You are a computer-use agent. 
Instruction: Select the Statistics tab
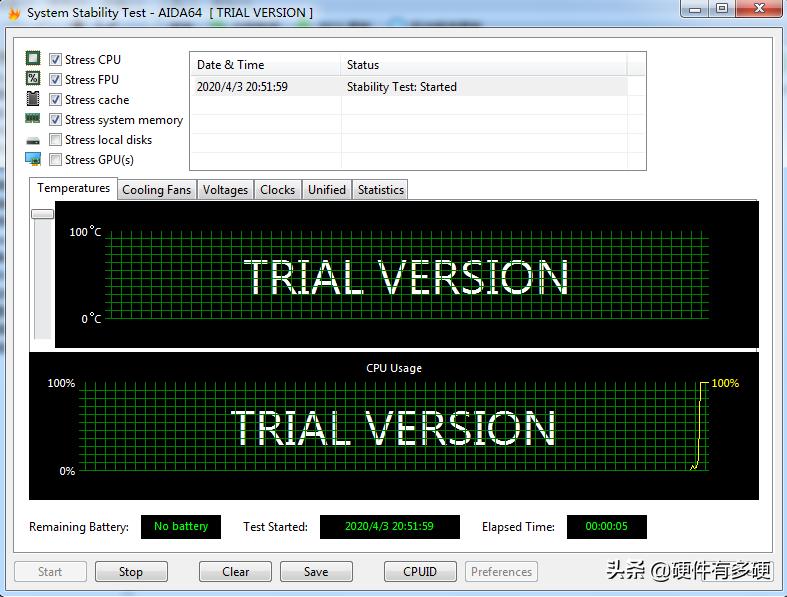tap(380, 190)
